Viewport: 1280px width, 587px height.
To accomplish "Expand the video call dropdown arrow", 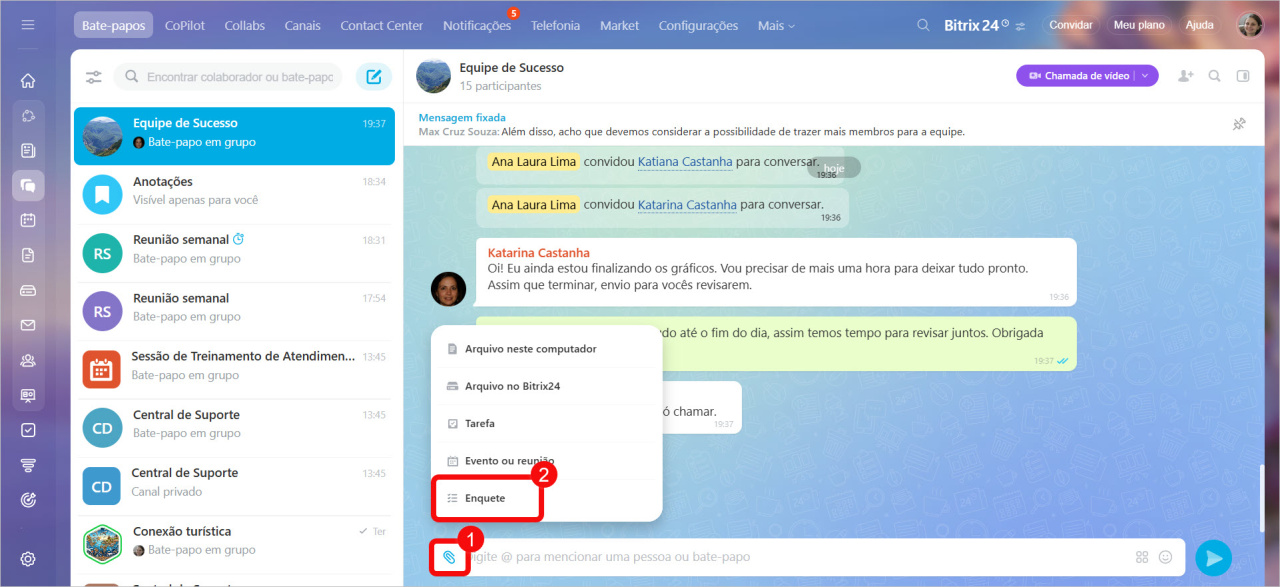I will click(1145, 76).
